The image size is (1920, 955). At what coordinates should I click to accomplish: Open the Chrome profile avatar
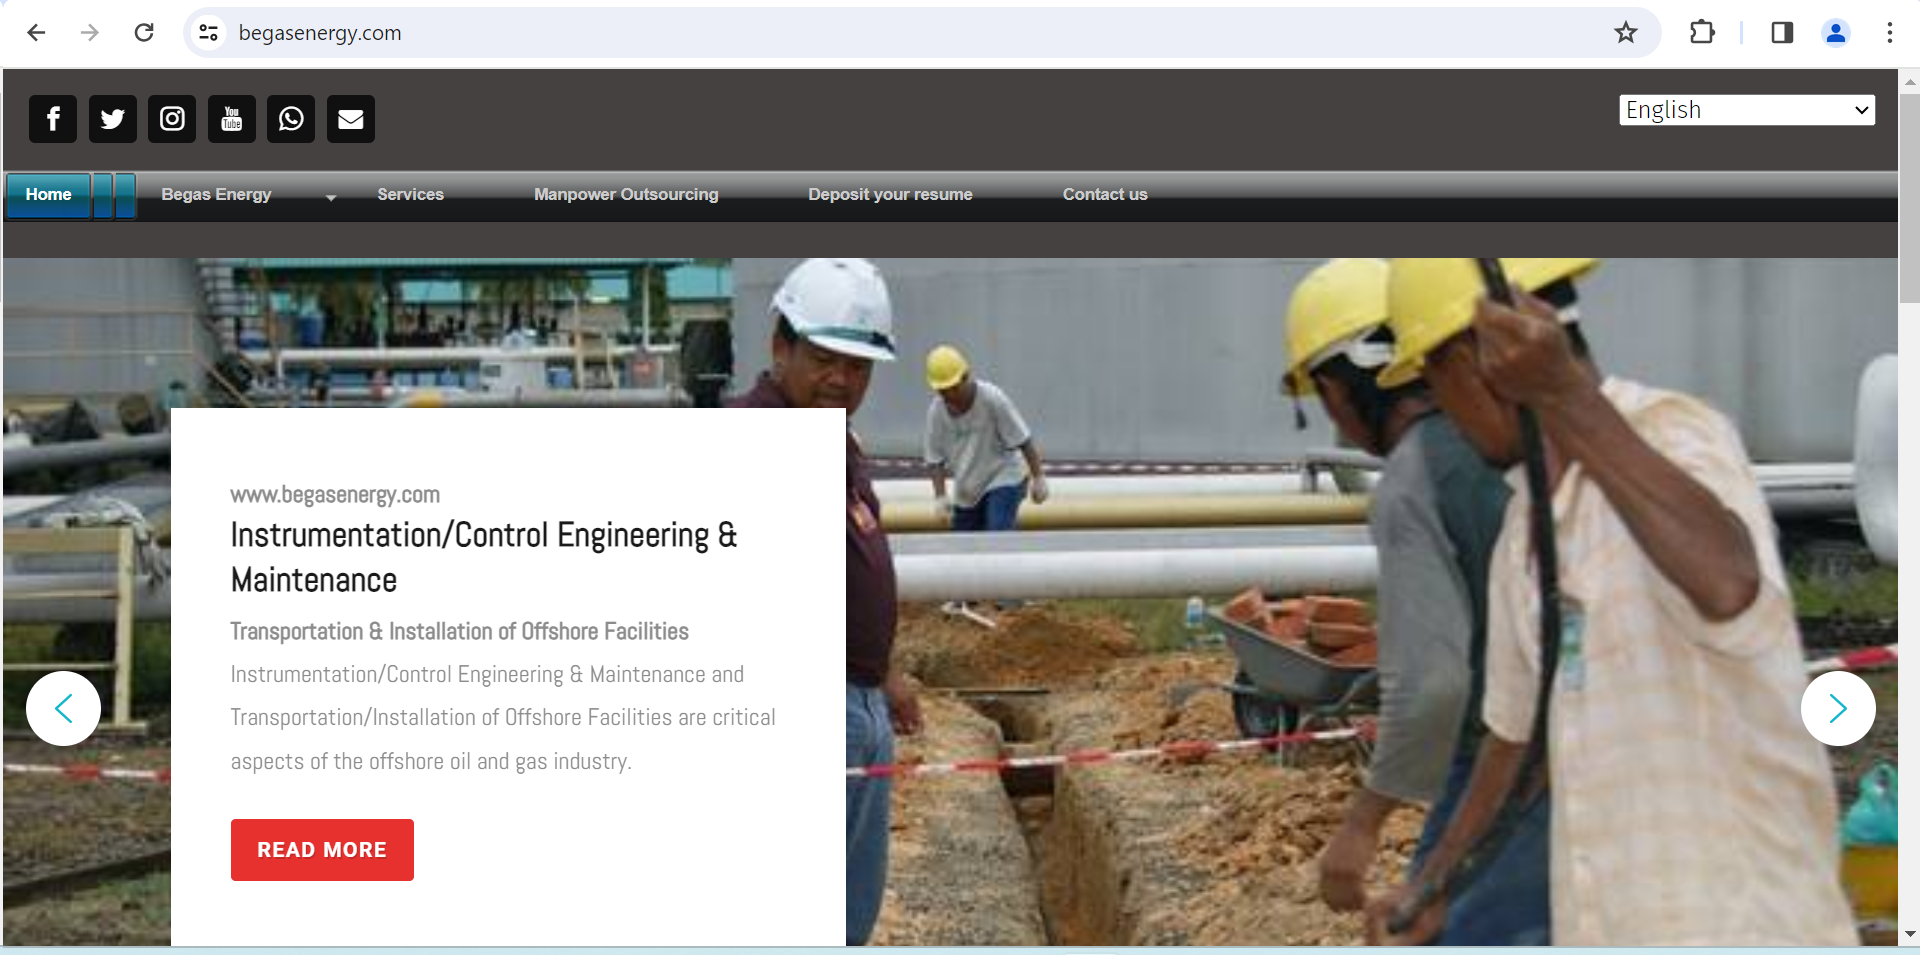(x=1836, y=33)
